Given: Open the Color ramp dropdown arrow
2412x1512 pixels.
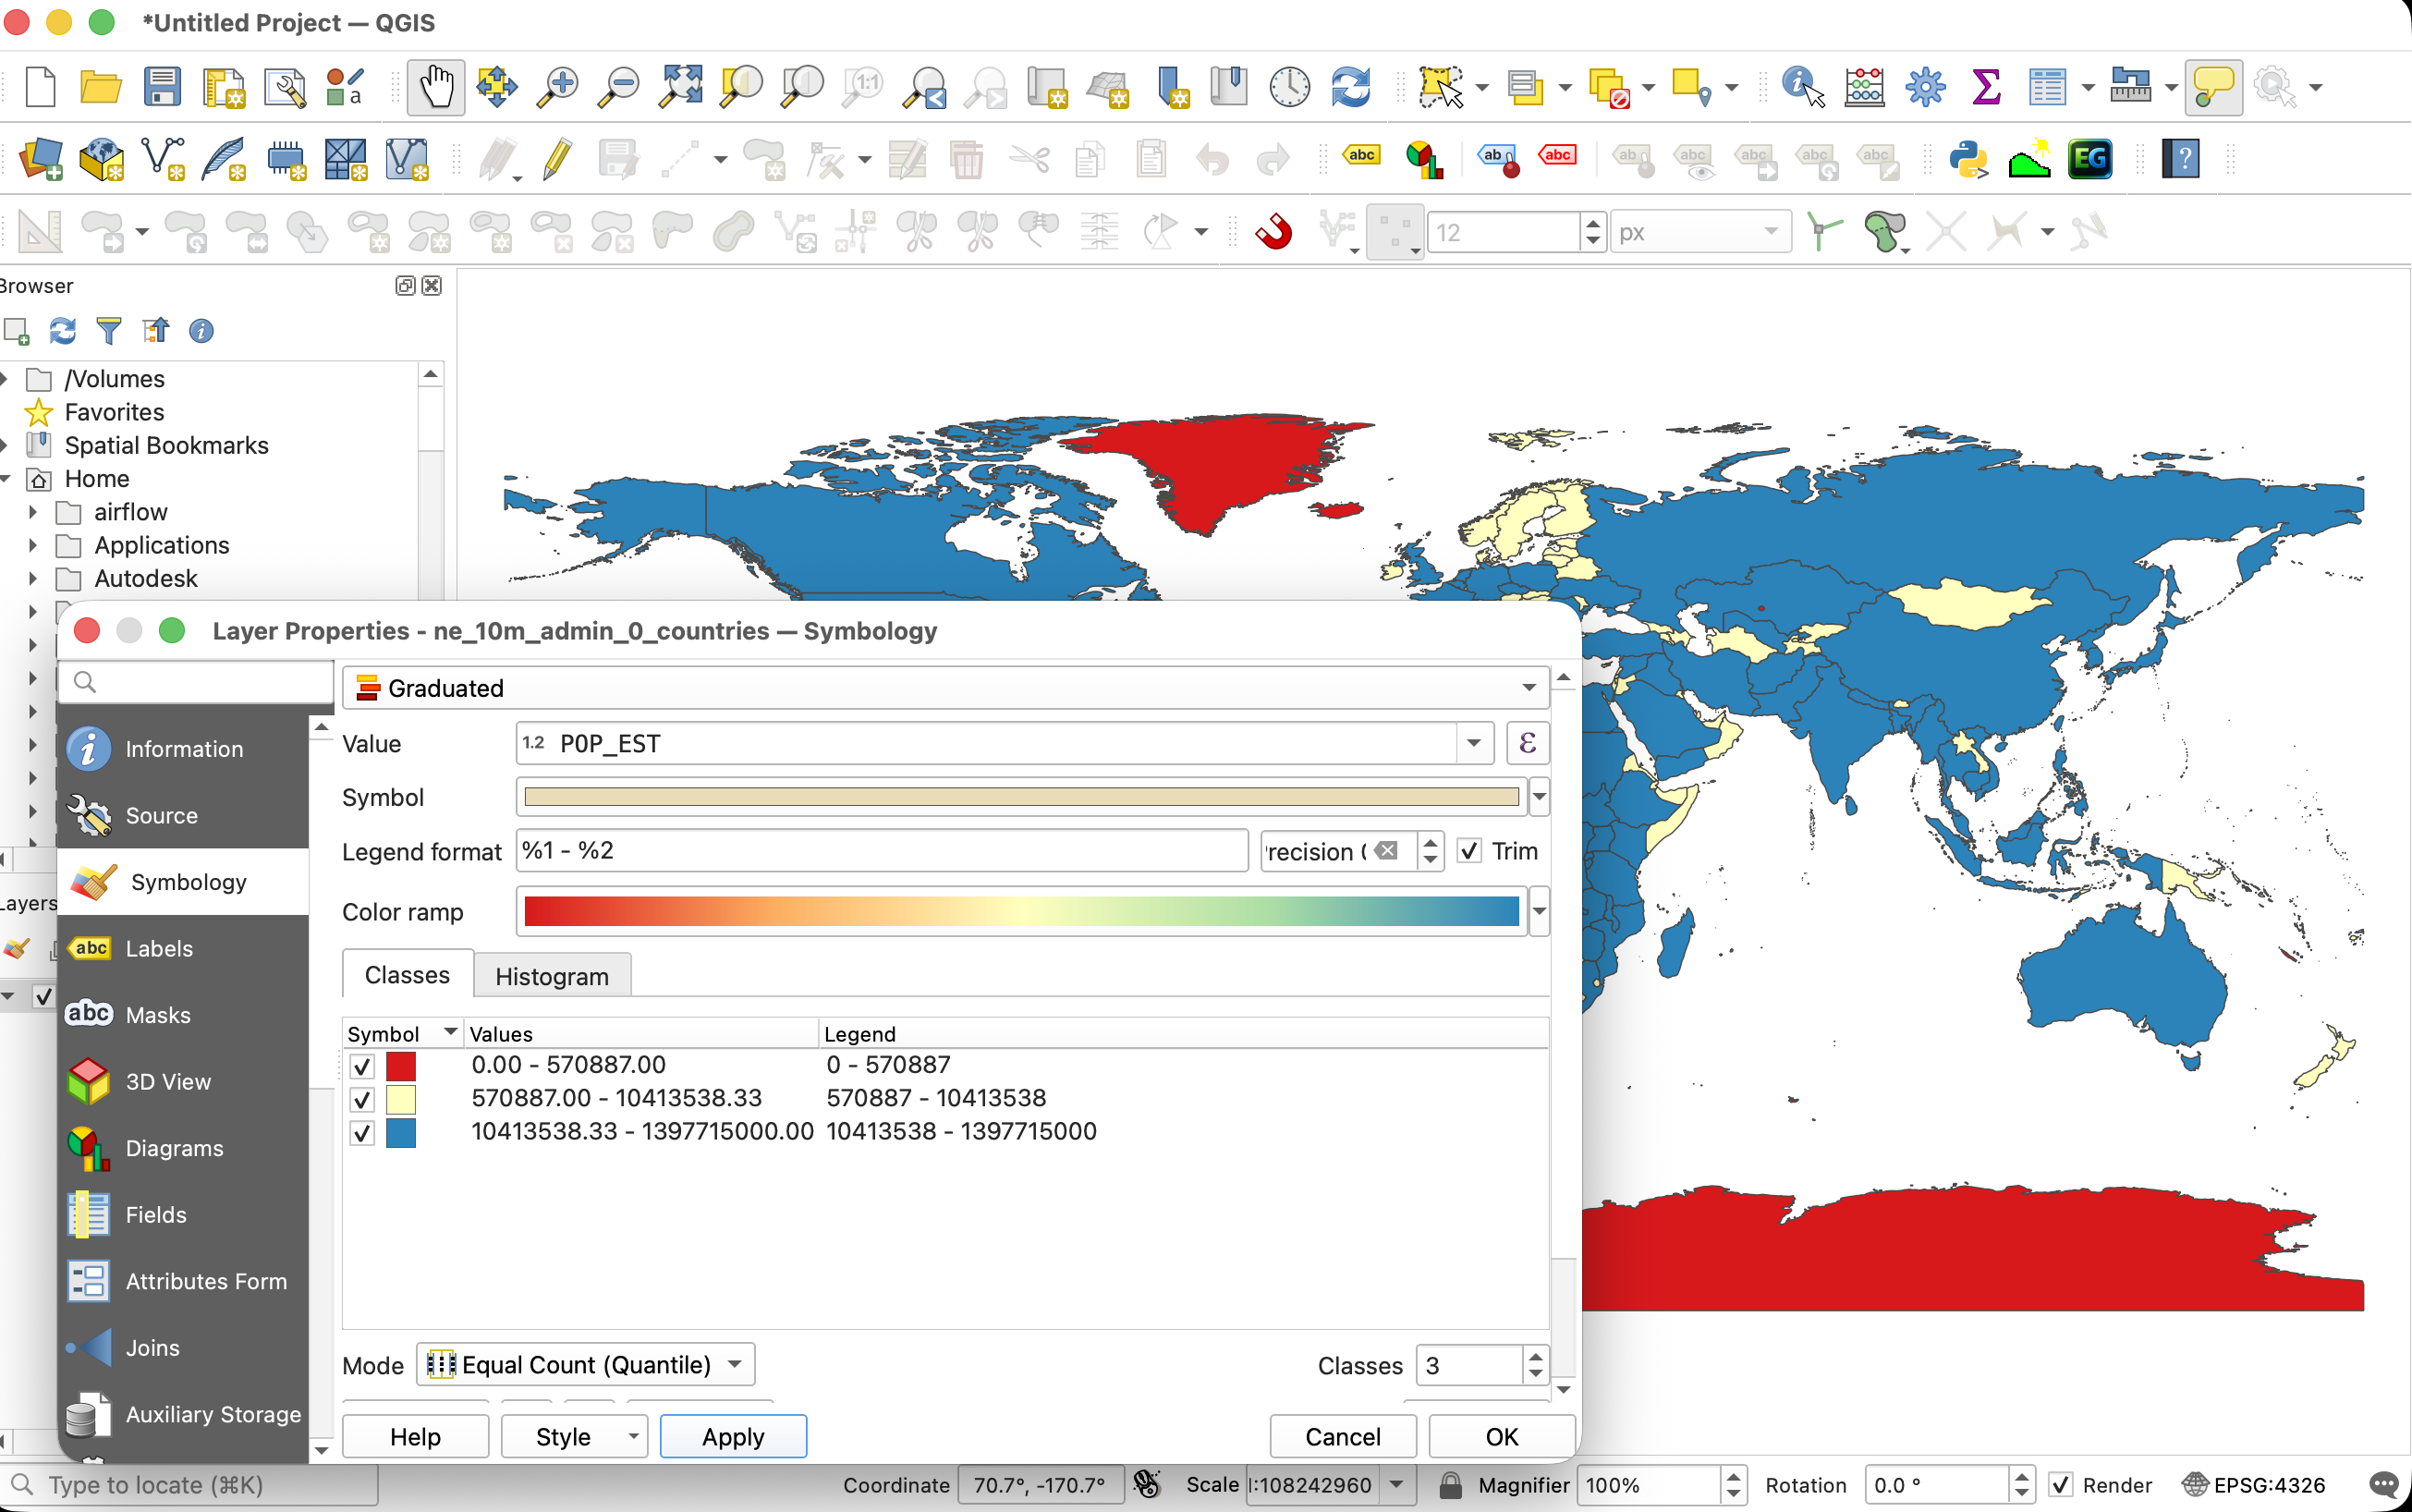Looking at the screenshot, I should coord(1539,911).
